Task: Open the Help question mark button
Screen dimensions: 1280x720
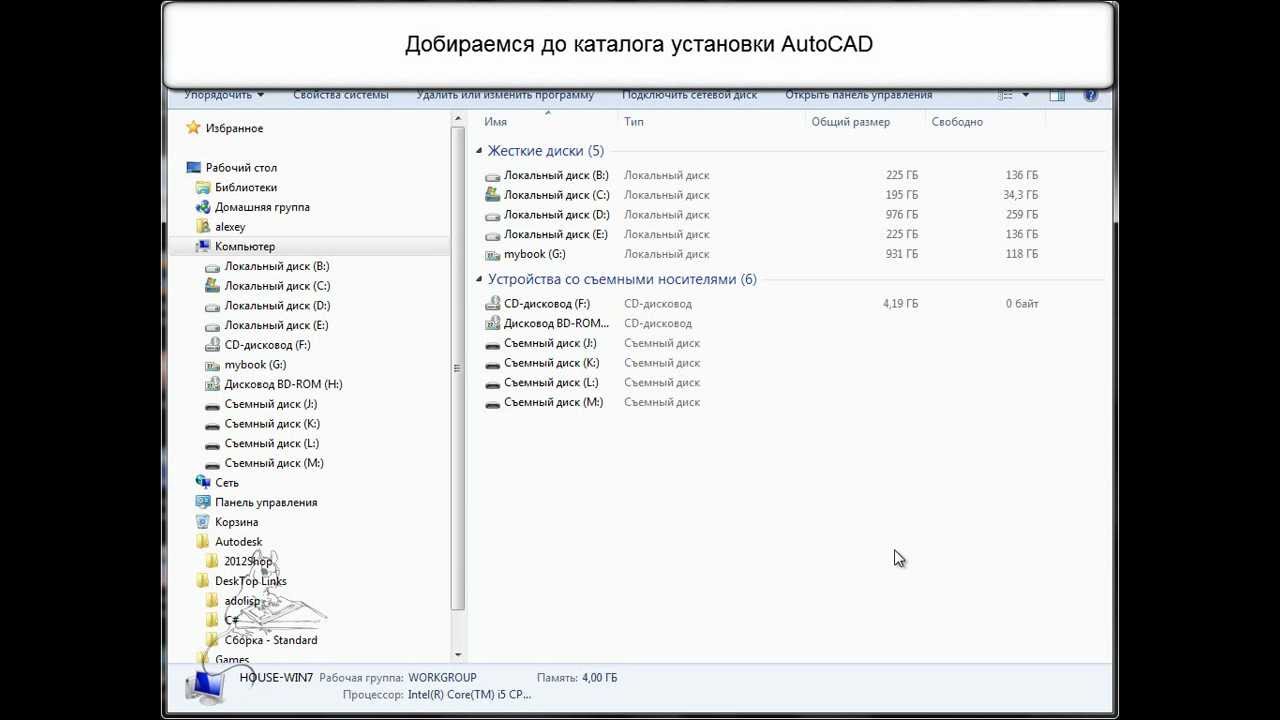Action: pos(1091,95)
